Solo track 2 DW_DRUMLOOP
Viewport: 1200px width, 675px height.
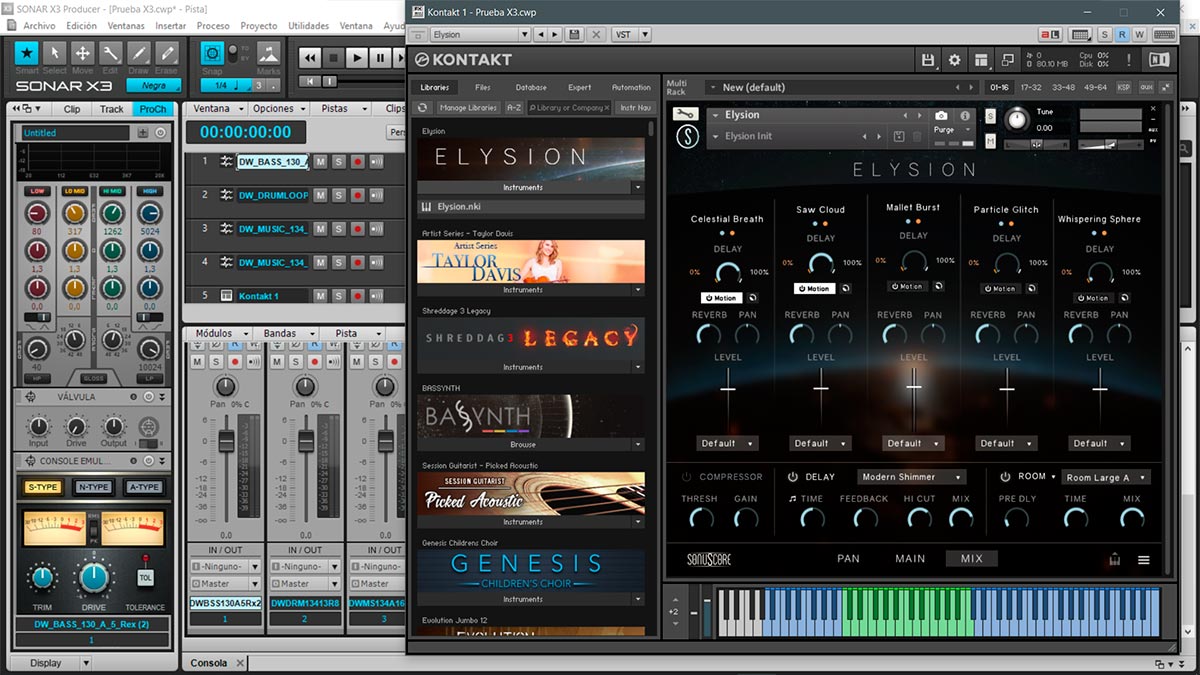(x=338, y=195)
